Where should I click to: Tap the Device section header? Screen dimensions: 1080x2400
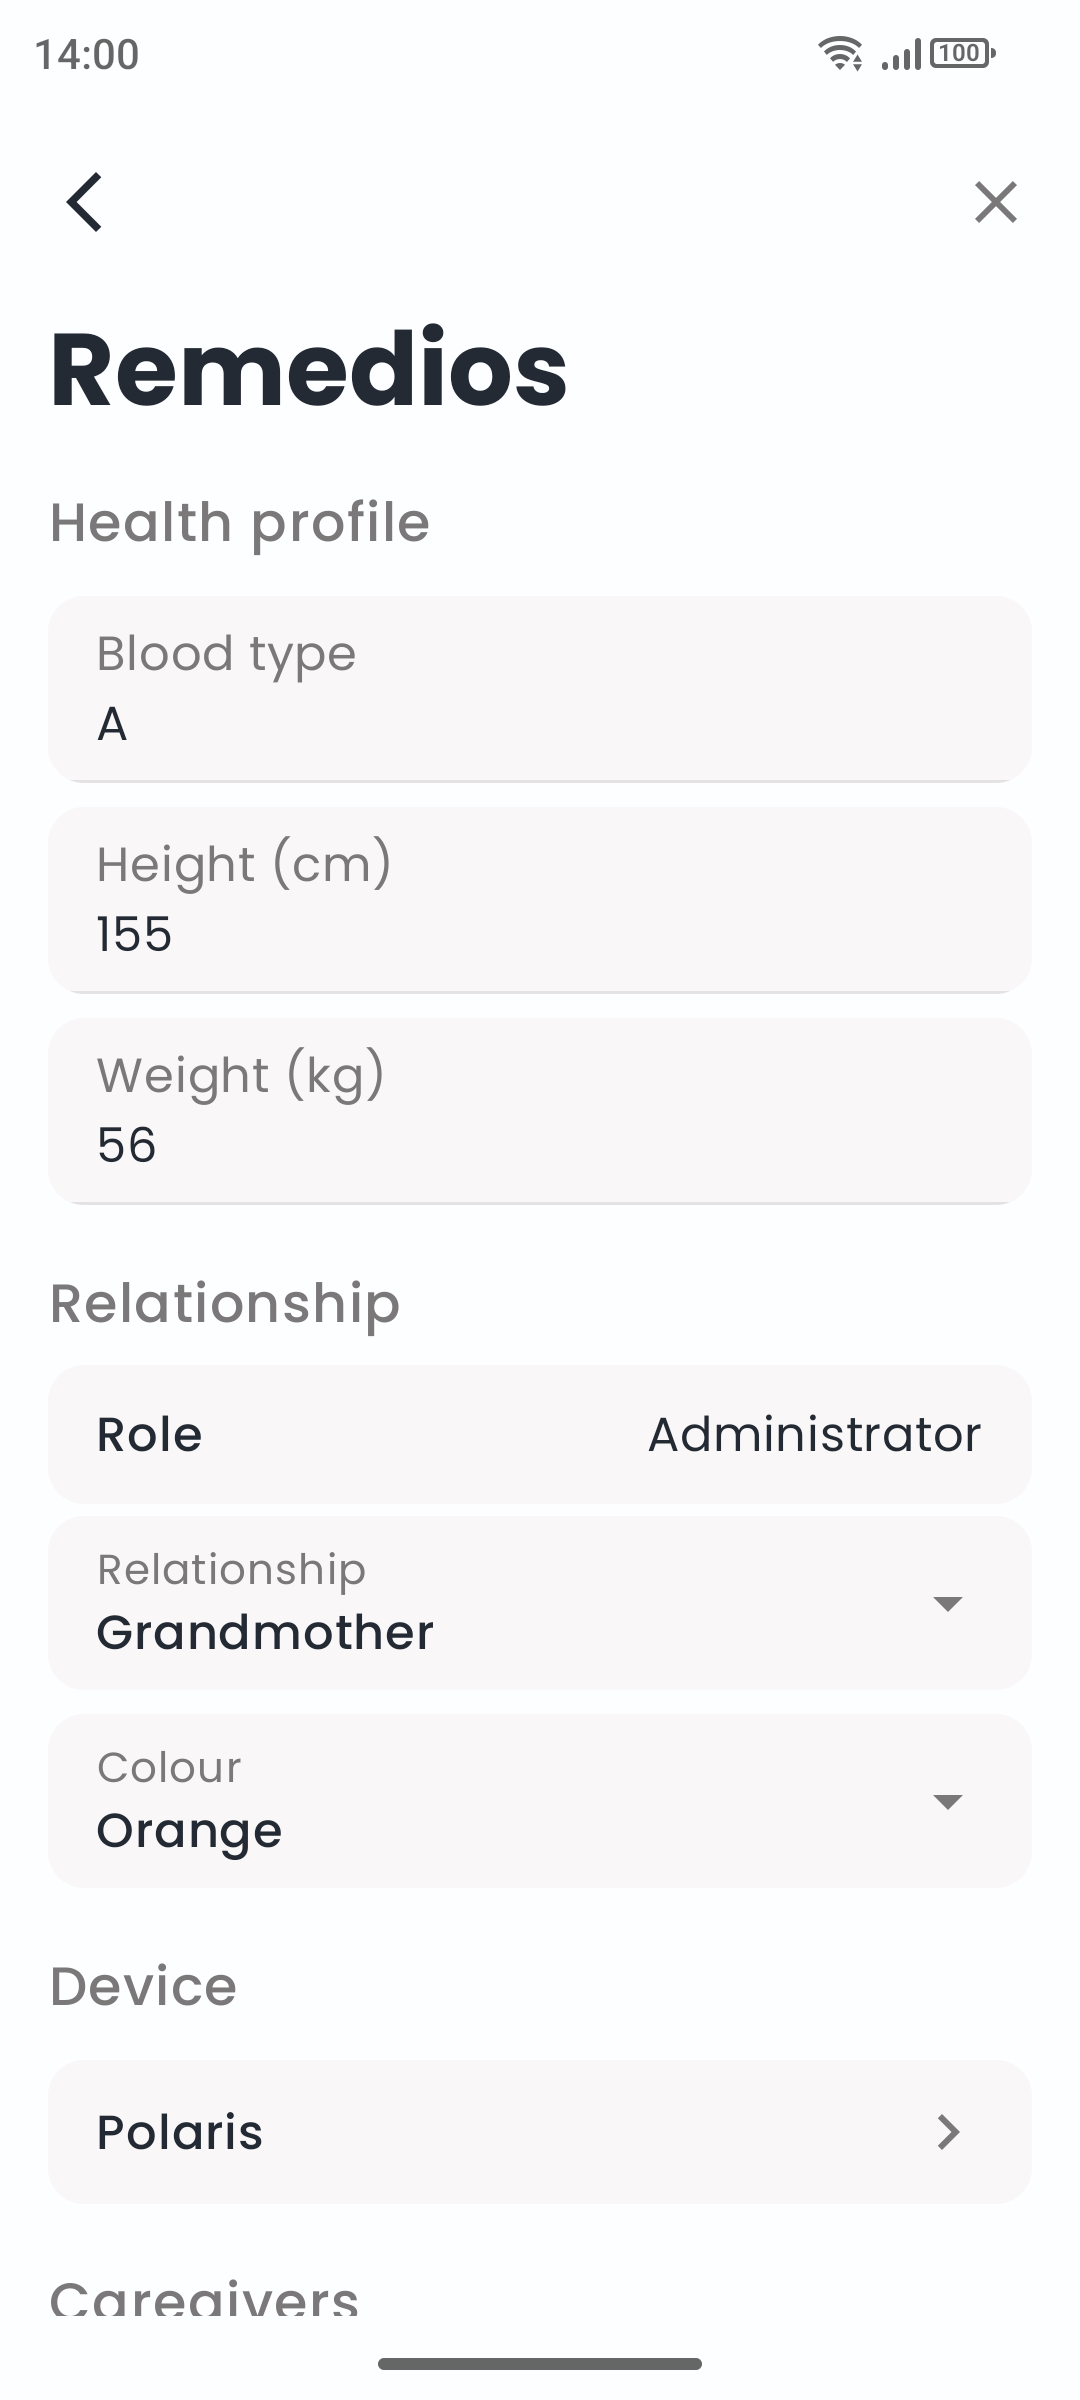point(144,1986)
